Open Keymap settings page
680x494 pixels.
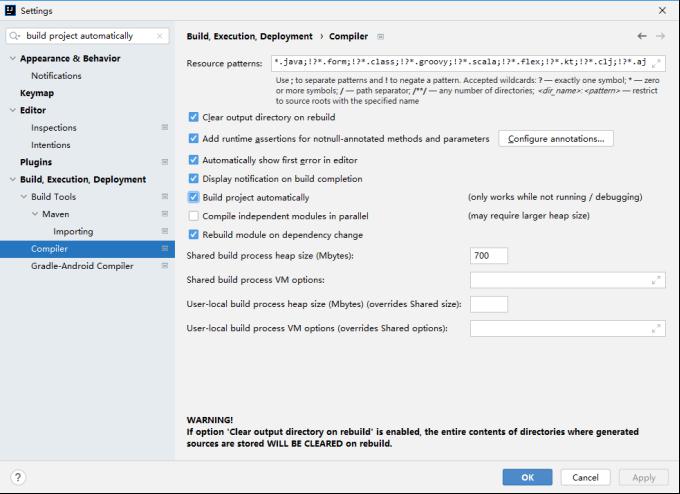(x=37, y=93)
